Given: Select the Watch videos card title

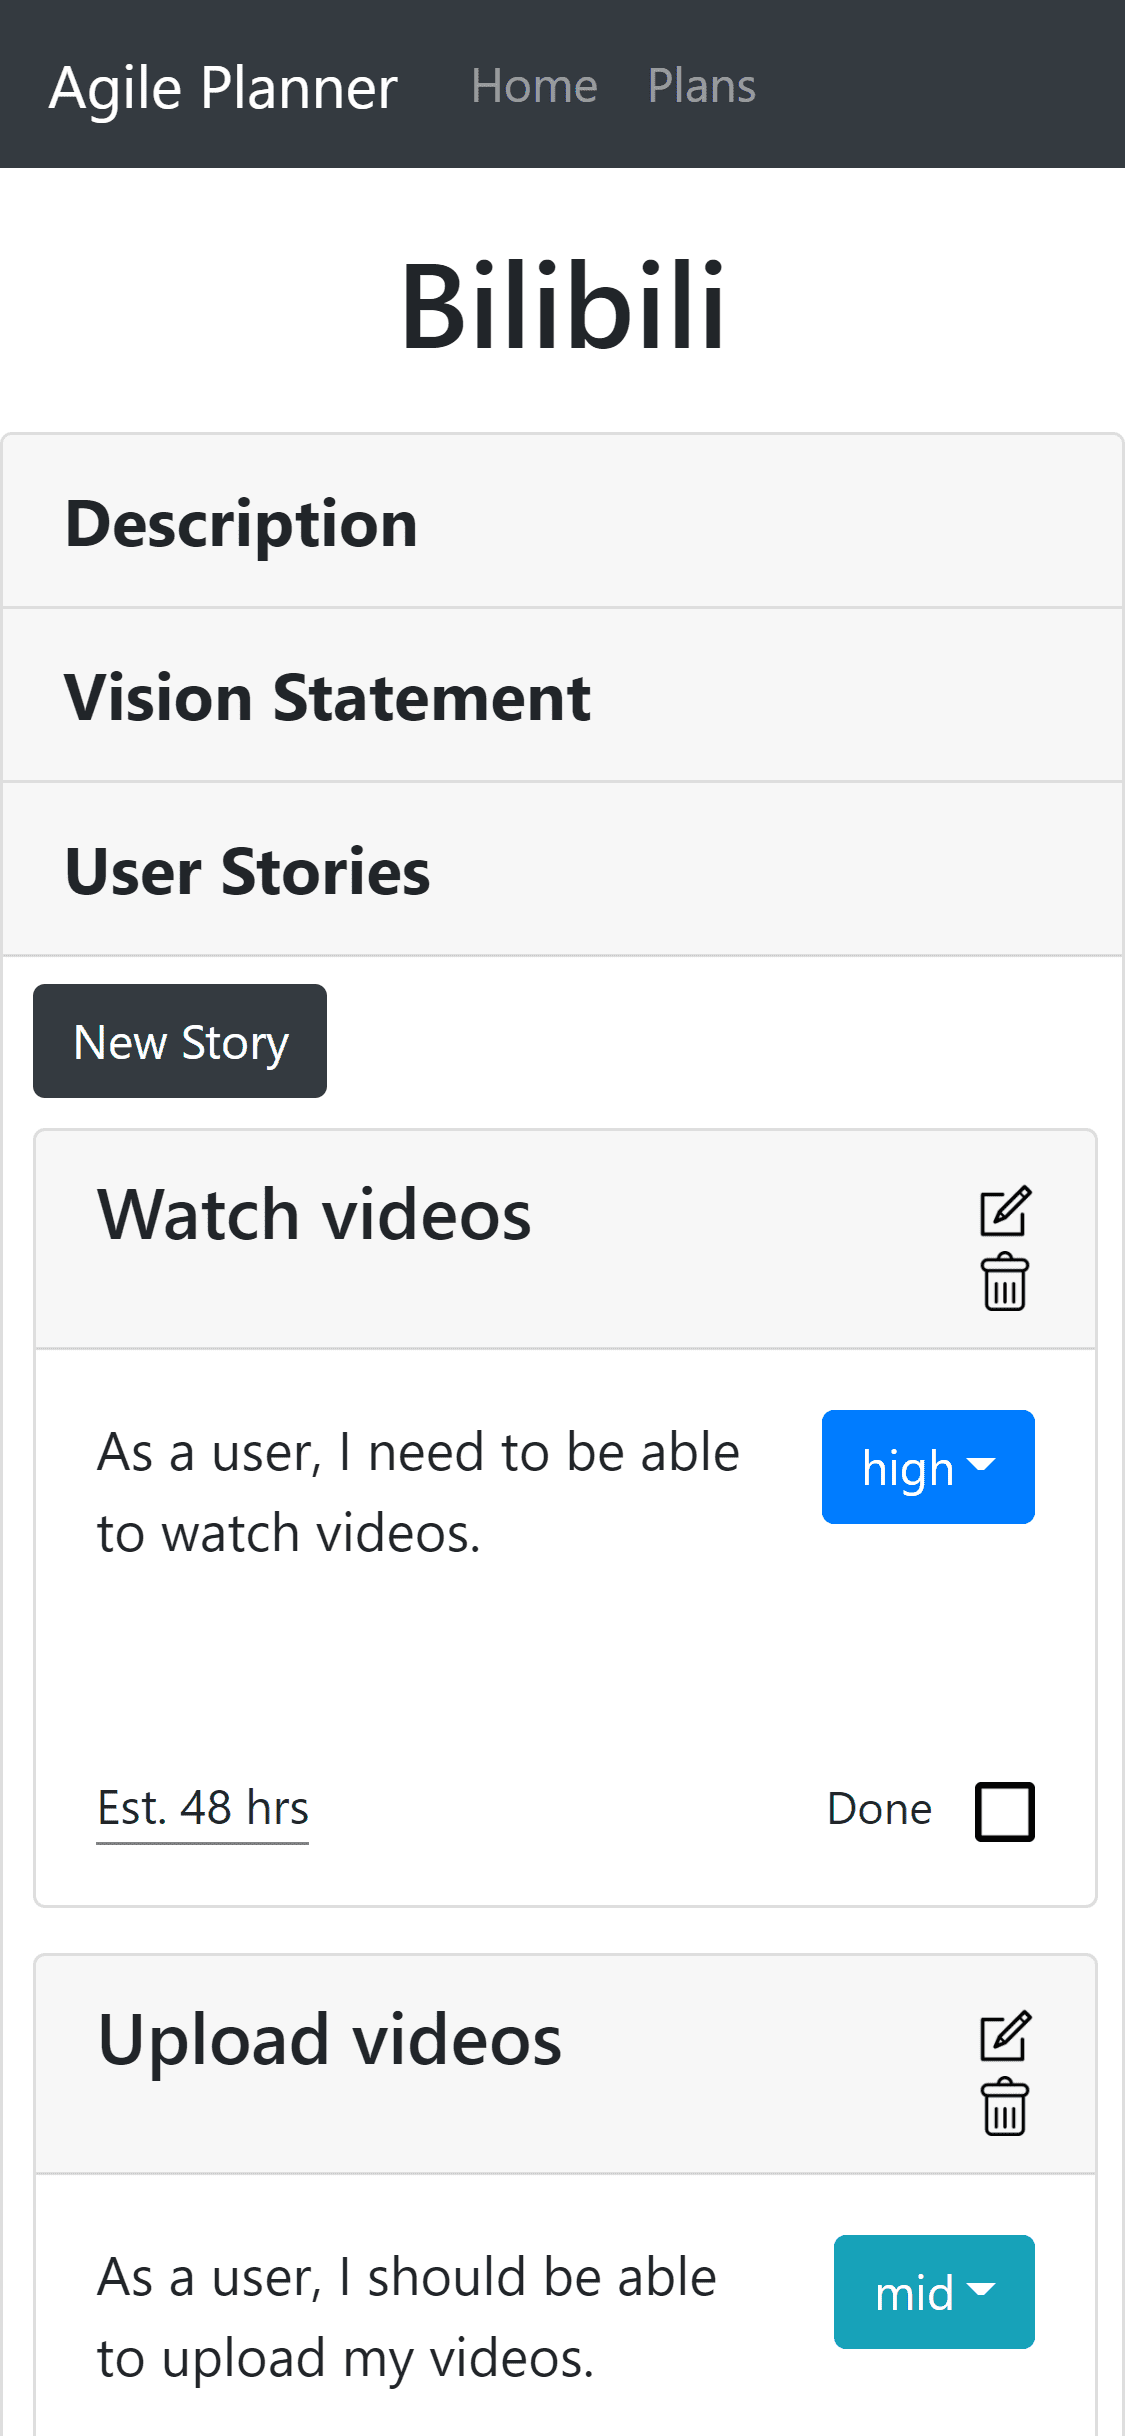Looking at the screenshot, I should (314, 1215).
